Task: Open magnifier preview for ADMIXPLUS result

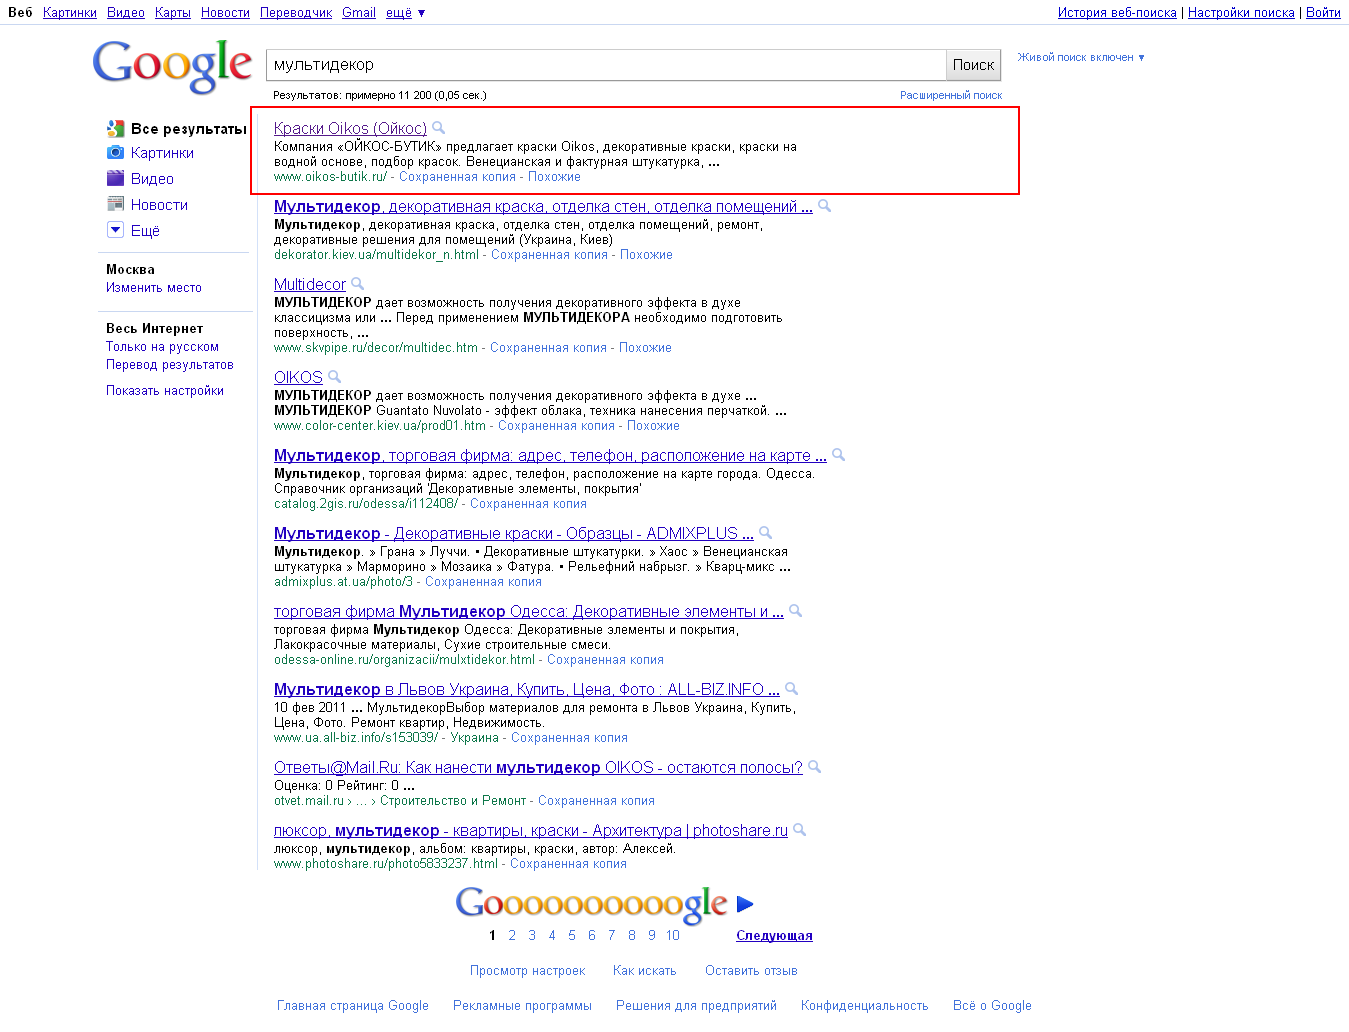Action: [x=765, y=533]
